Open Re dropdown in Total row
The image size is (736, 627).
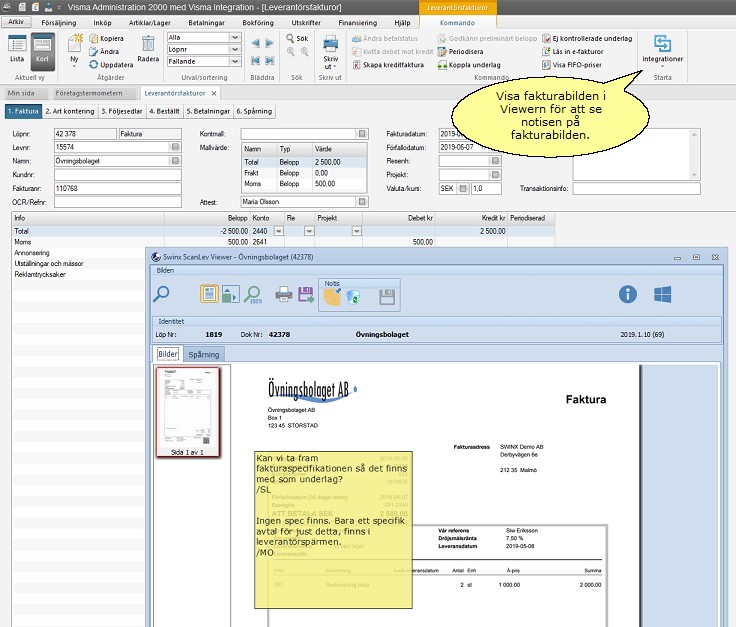coord(309,231)
